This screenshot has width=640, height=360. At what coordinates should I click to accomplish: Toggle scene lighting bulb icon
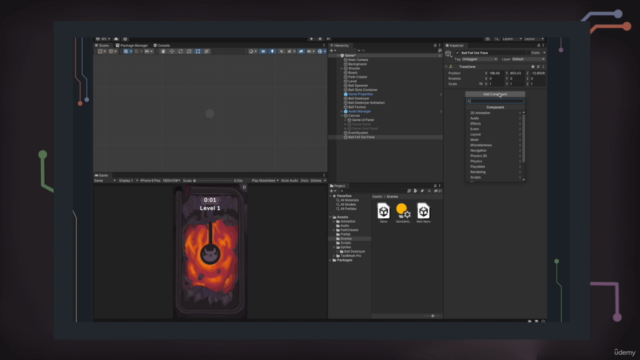(x=272, y=51)
